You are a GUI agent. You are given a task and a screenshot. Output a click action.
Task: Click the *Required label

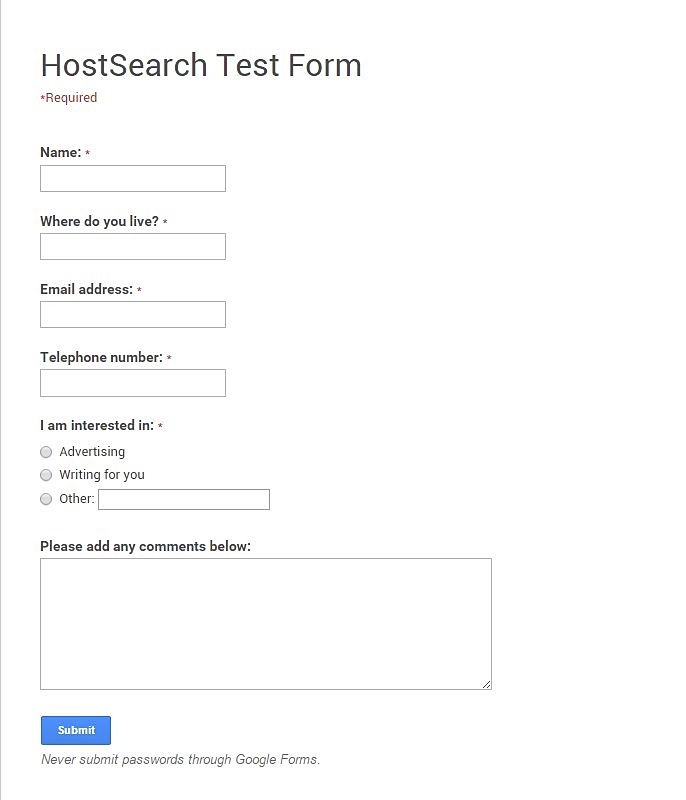click(67, 97)
